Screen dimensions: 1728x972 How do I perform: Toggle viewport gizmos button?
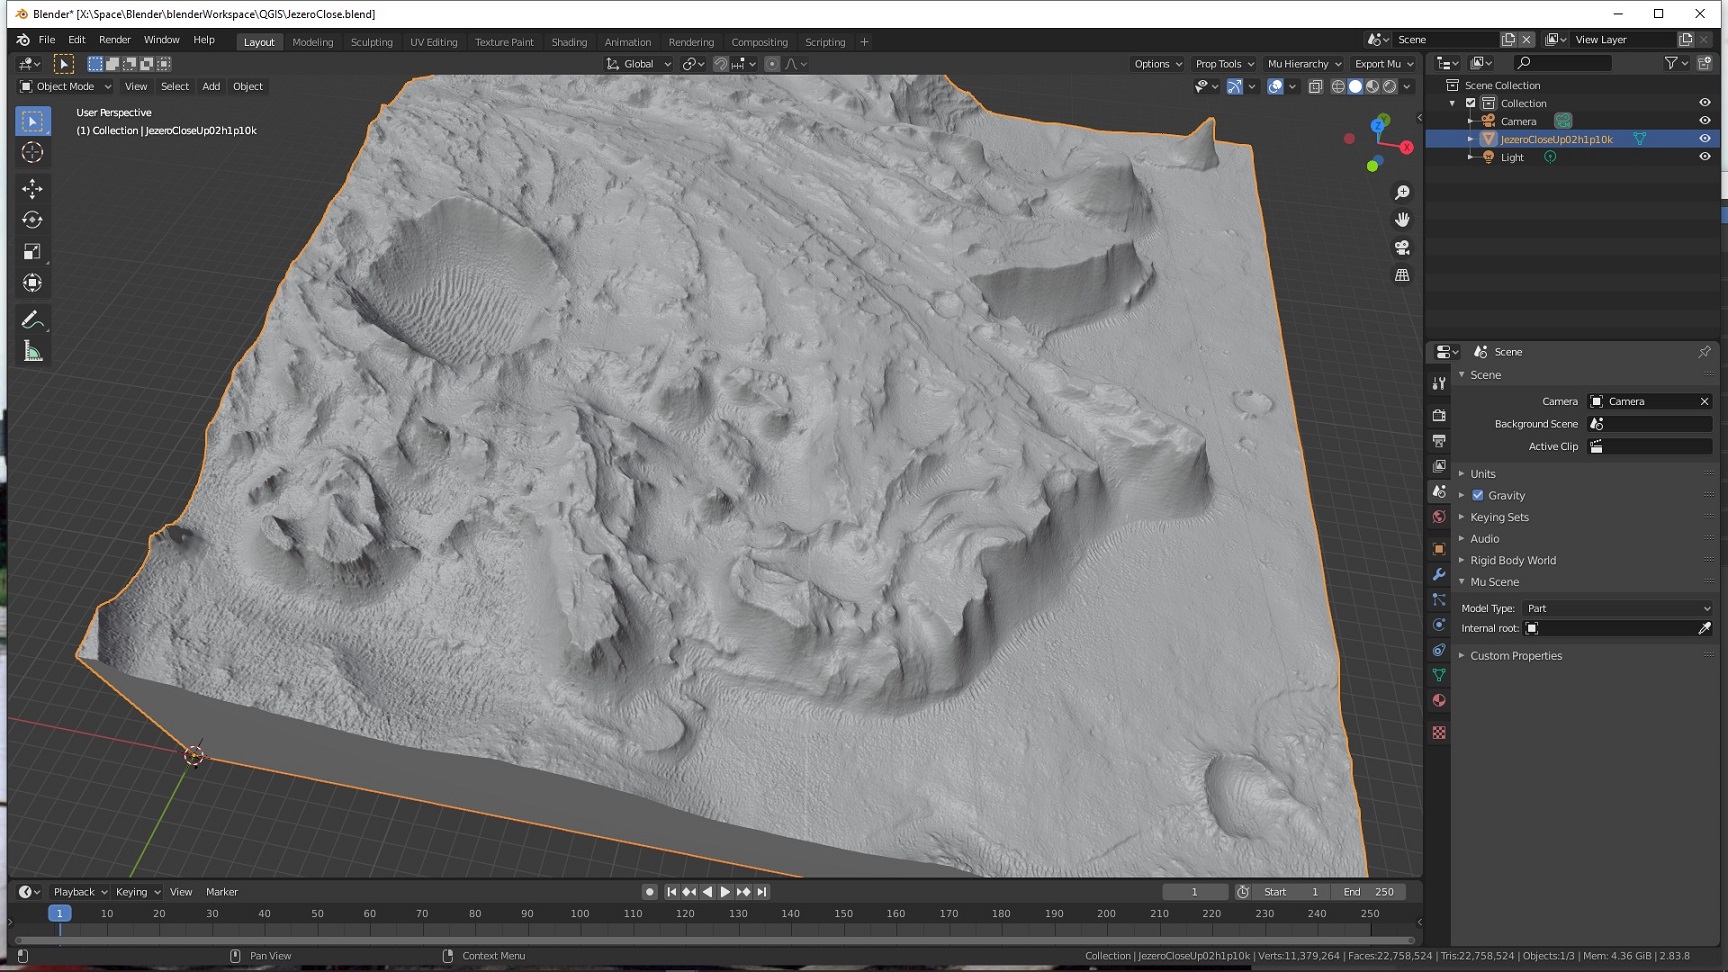1235,87
